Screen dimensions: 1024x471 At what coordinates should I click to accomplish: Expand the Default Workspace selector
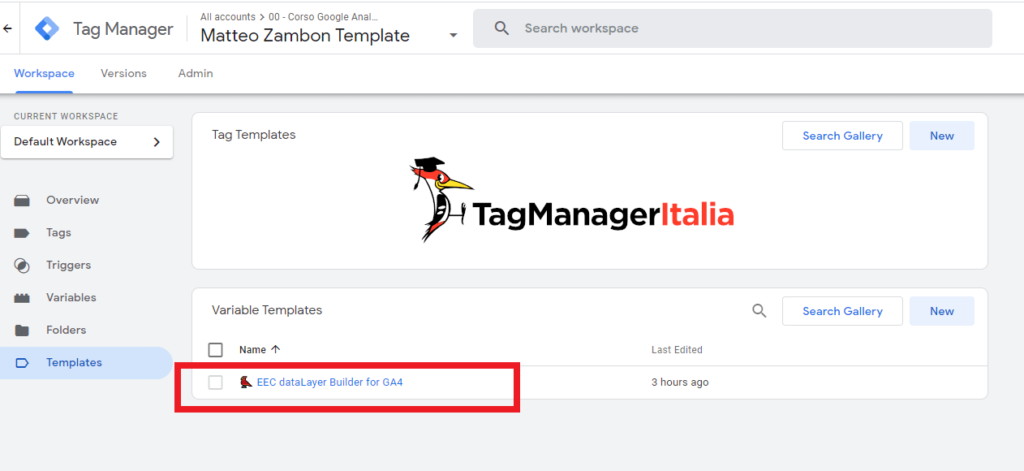87,142
